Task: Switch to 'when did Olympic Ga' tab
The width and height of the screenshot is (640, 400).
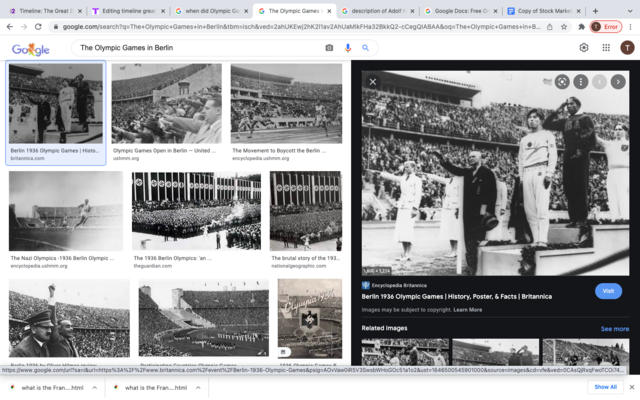Action: 212,11
